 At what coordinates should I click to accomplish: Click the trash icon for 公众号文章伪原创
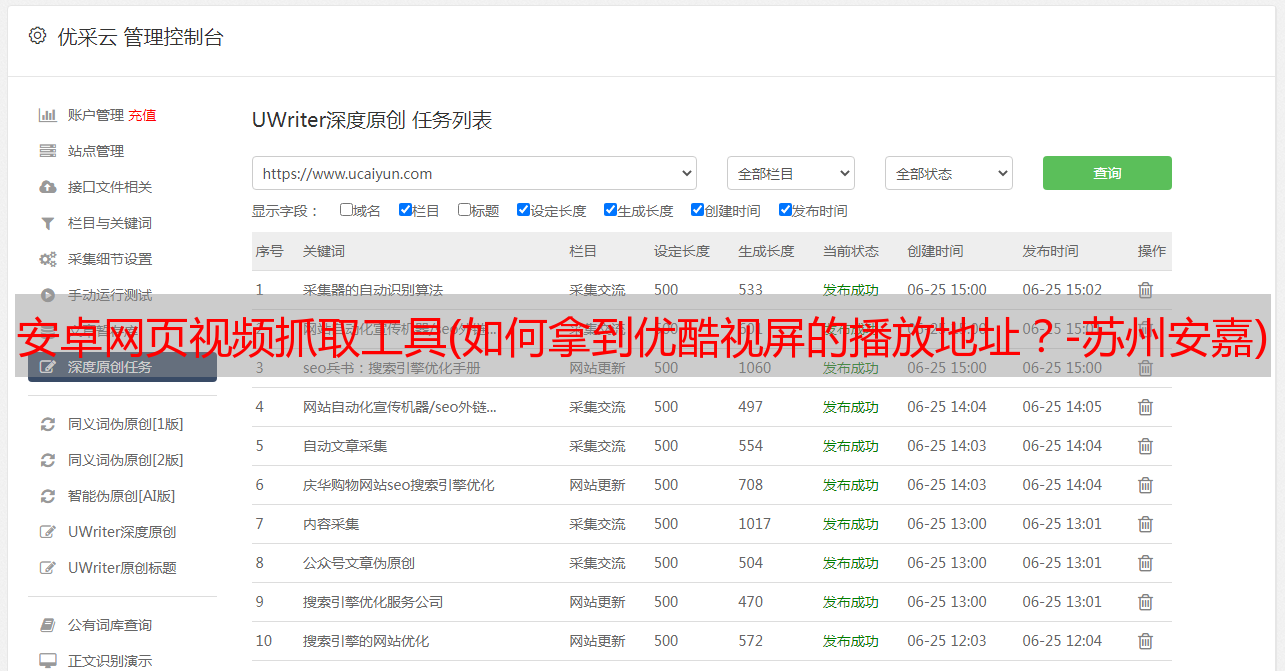[1146, 563]
